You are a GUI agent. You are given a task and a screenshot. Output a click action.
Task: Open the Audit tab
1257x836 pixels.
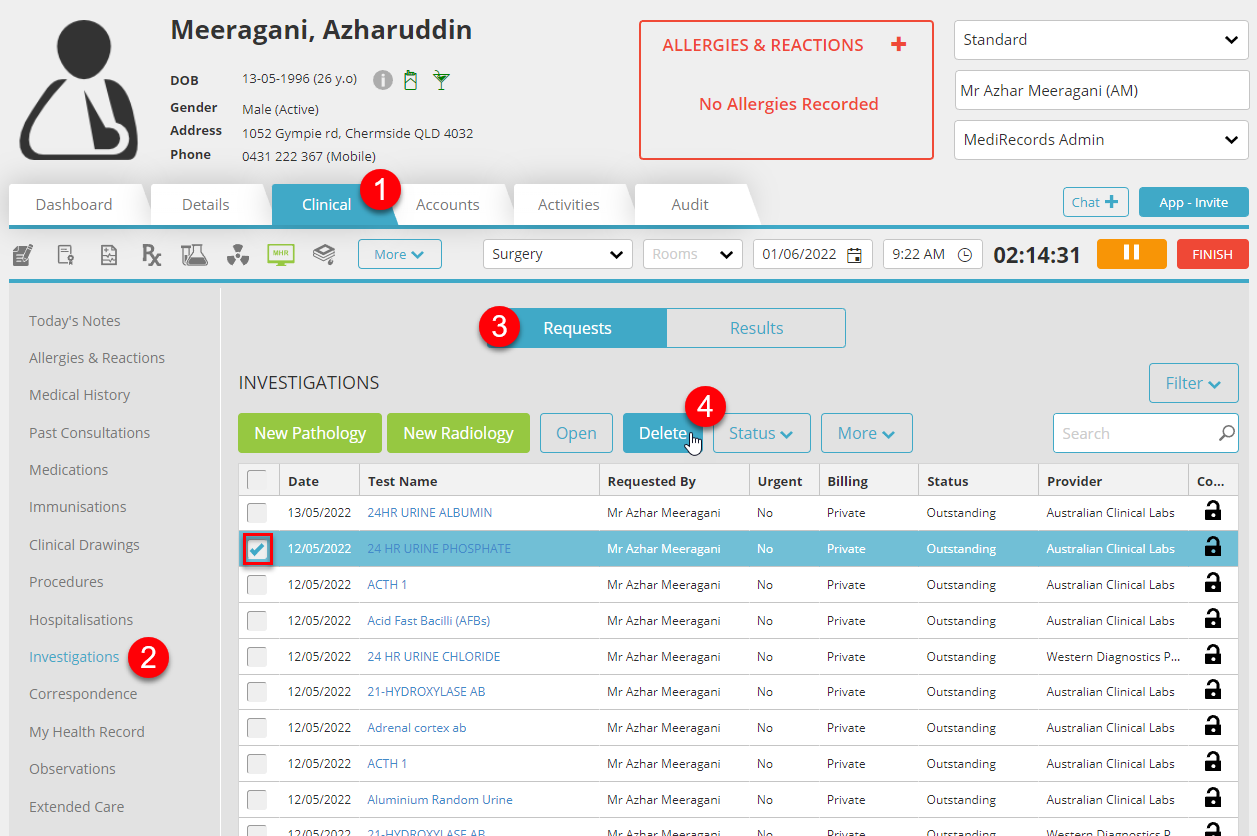point(690,204)
